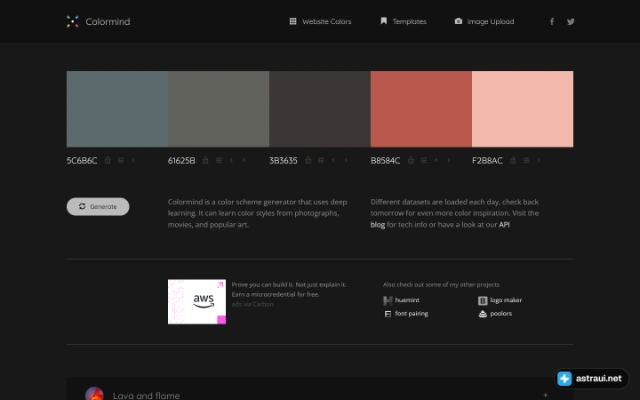Click hex code text B8584C
The height and width of the screenshot is (400, 640).
385,160
